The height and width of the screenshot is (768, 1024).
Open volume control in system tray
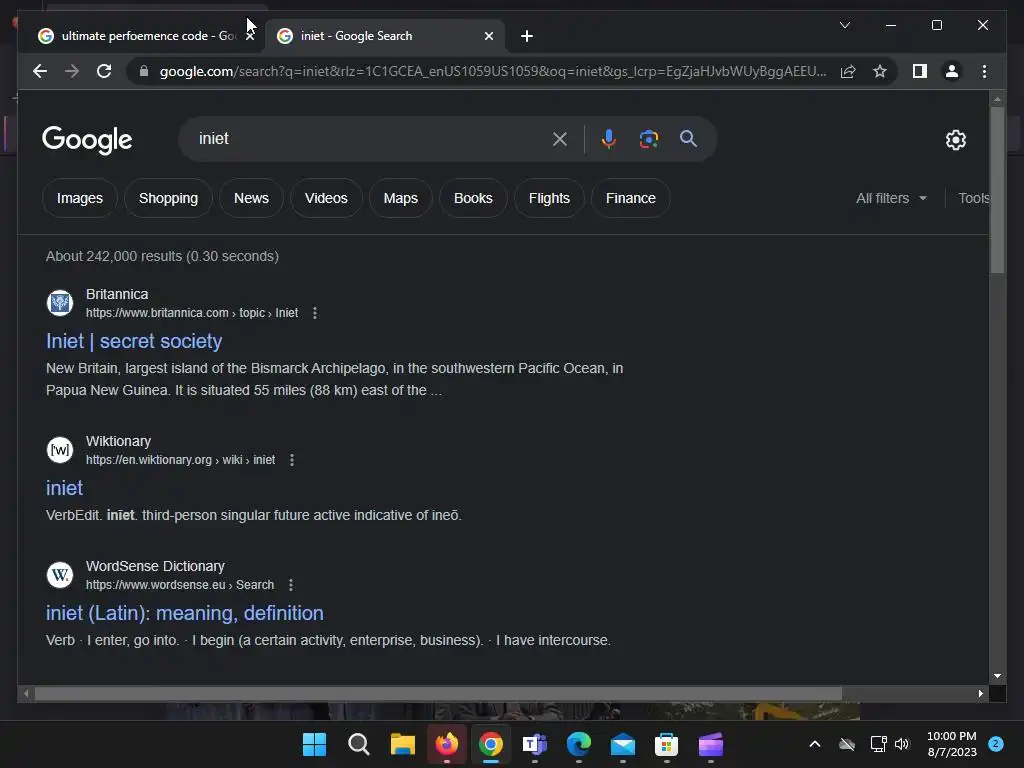tap(902, 744)
